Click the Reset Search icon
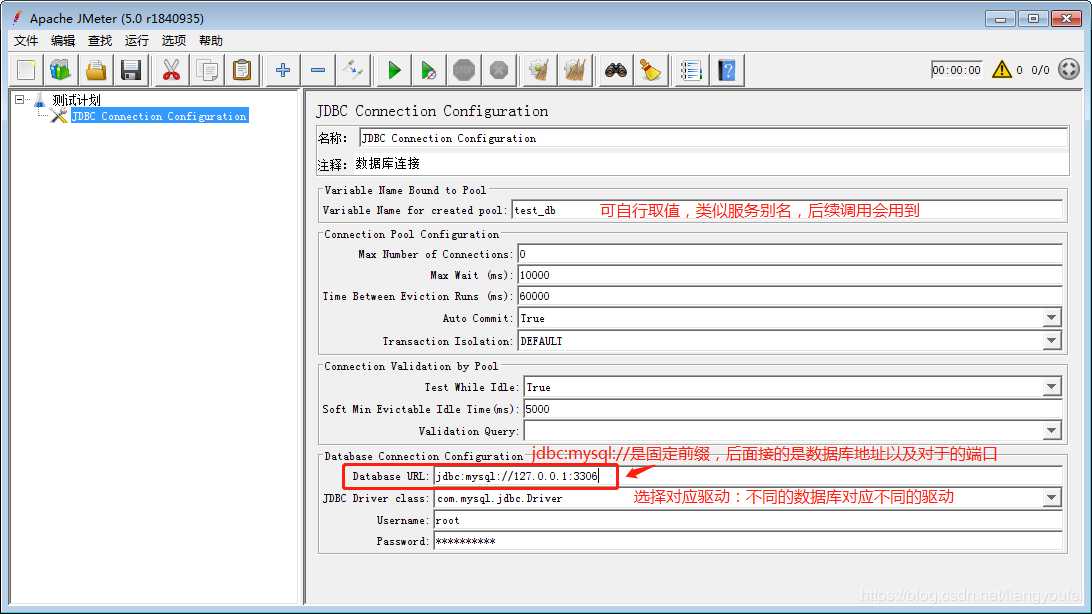The width and height of the screenshot is (1092, 614). [650, 70]
